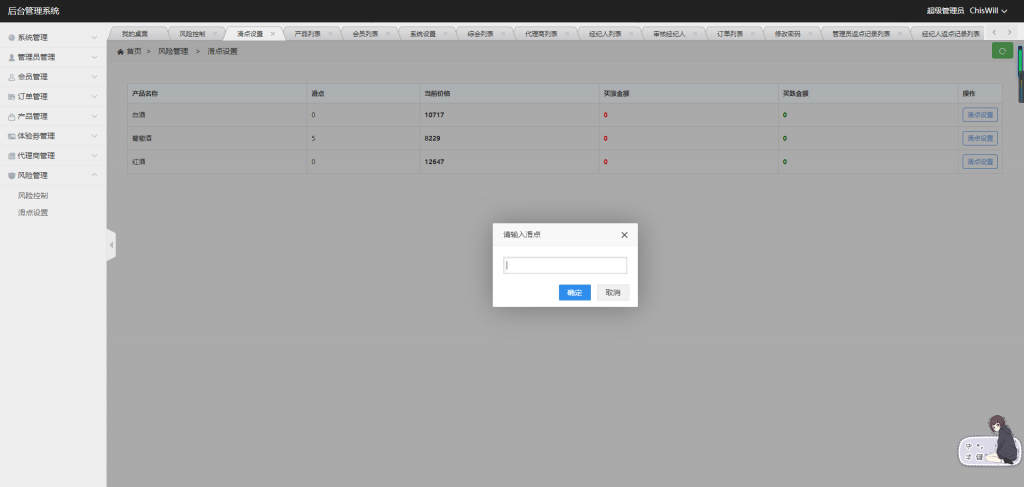The width and height of the screenshot is (1024, 487).
Task: Click the 风险管理 shield icon
Action: point(12,176)
